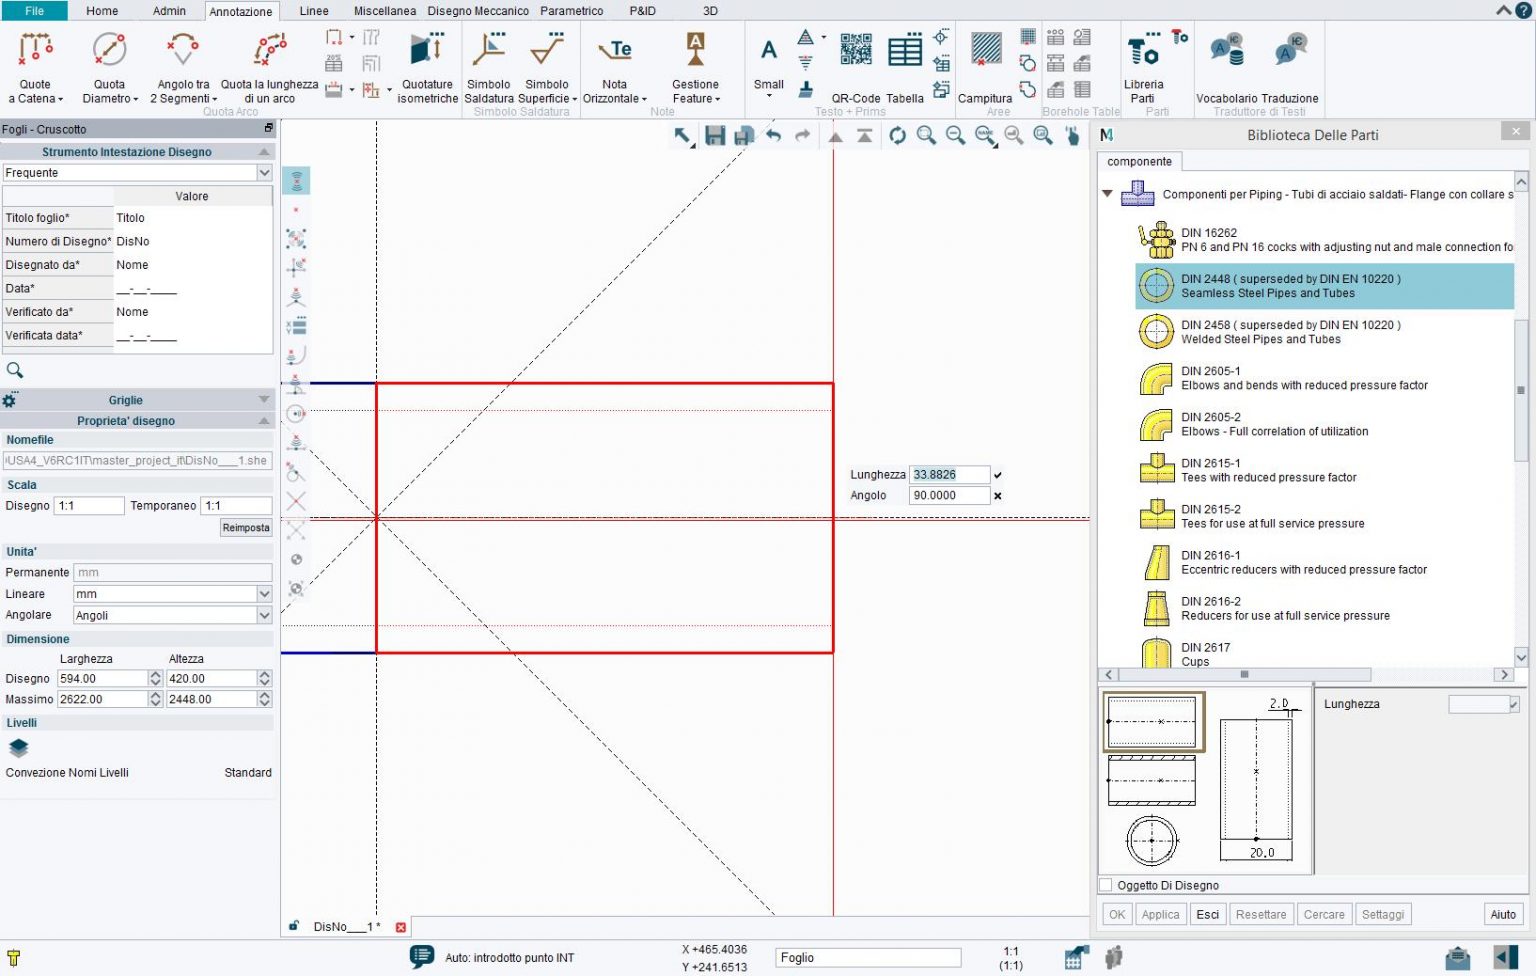Click the Save icon above the drawing area

tap(714, 136)
